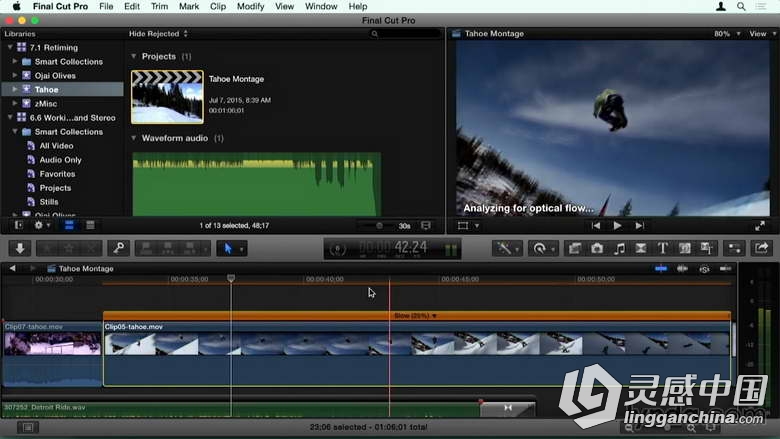Open the File menu
Image resolution: width=780 pixels, height=439 pixels.
point(106,6)
